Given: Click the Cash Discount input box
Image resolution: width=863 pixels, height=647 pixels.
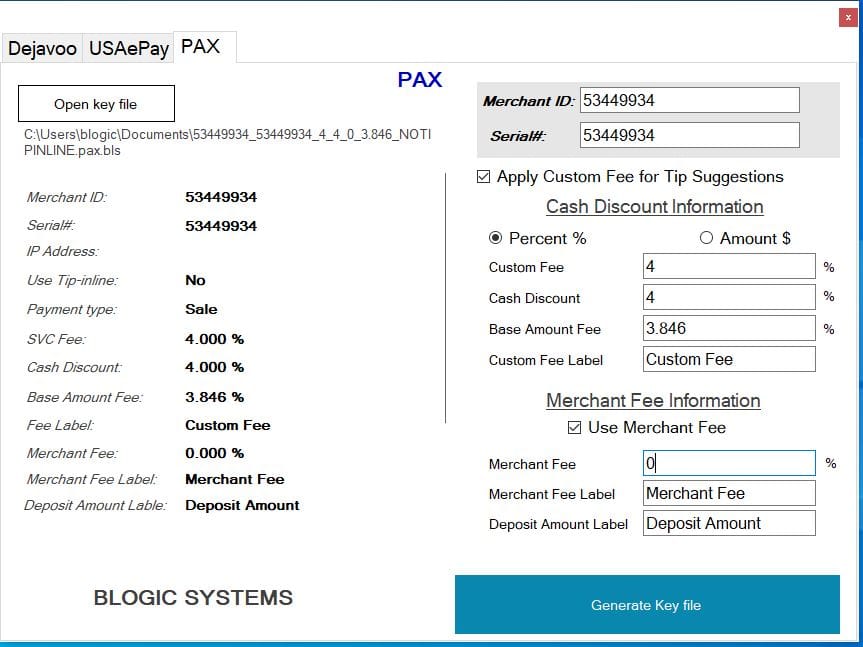Looking at the screenshot, I should click(728, 298).
